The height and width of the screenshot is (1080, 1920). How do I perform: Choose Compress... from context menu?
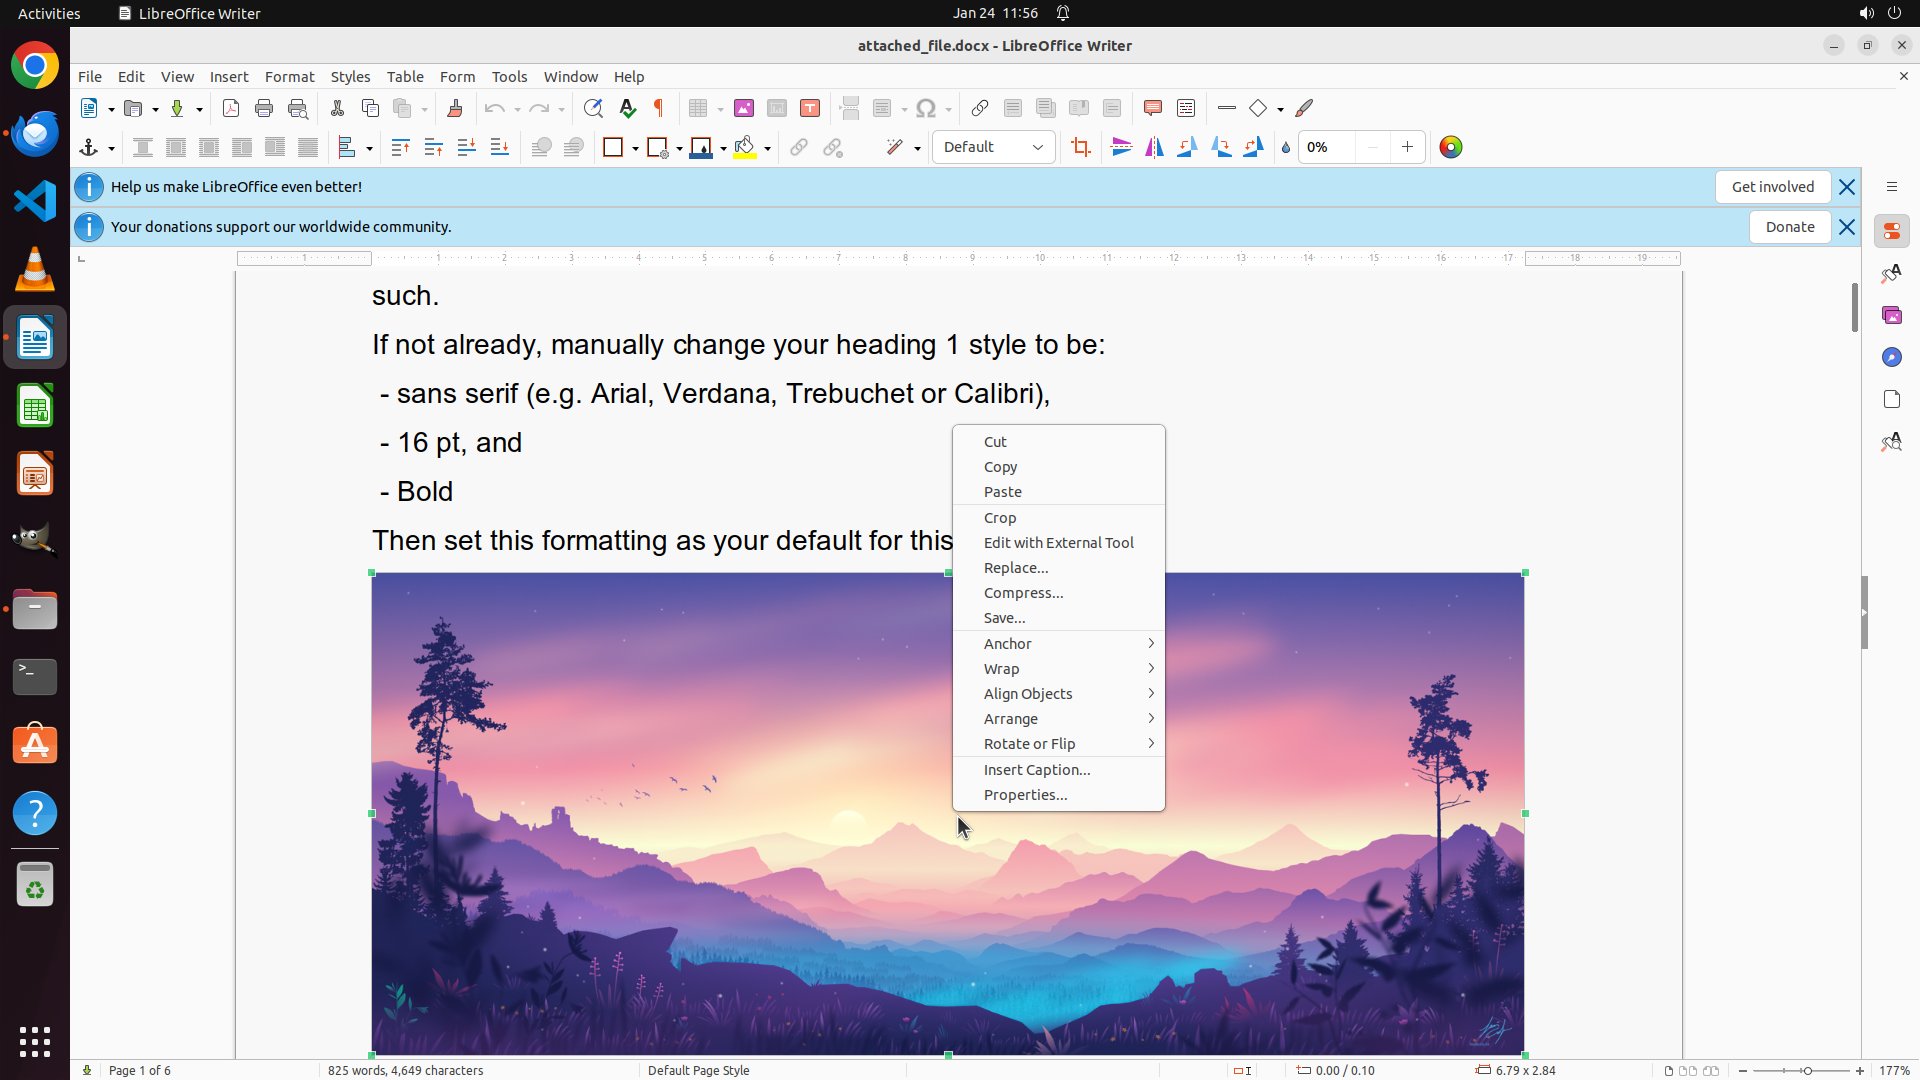[x=1023, y=593]
